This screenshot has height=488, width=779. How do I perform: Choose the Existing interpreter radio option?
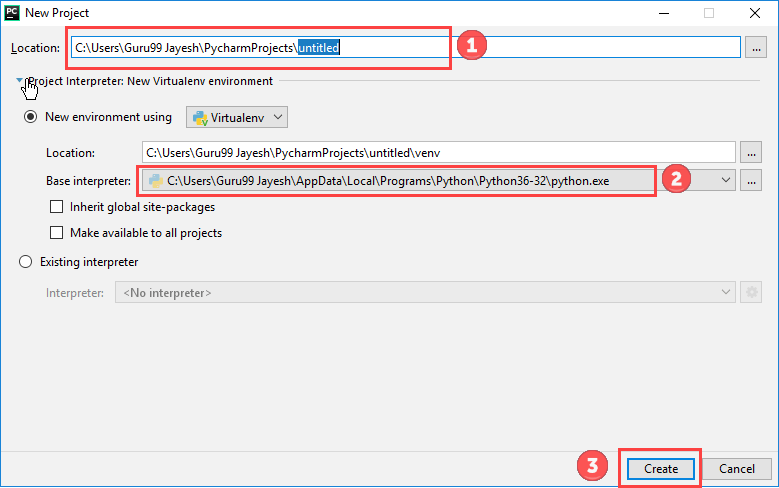click(x=26, y=262)
